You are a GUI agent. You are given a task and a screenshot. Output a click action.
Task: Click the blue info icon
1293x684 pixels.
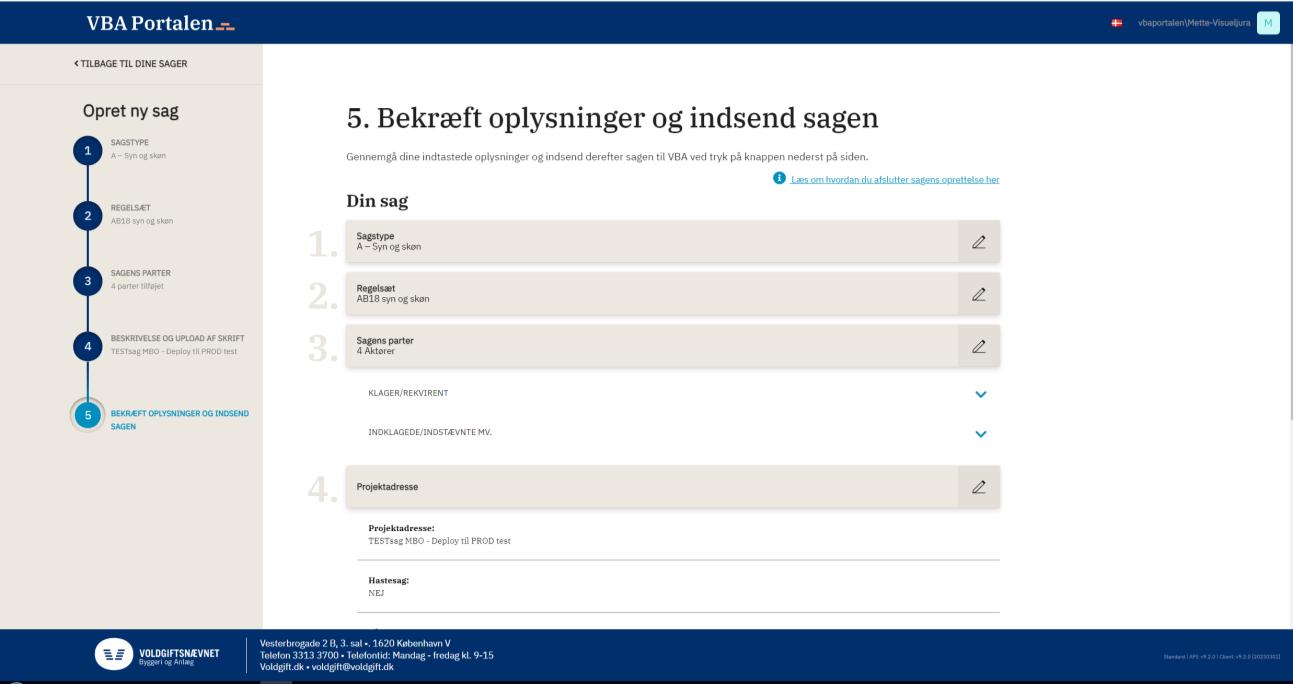(x=779, y=179)
